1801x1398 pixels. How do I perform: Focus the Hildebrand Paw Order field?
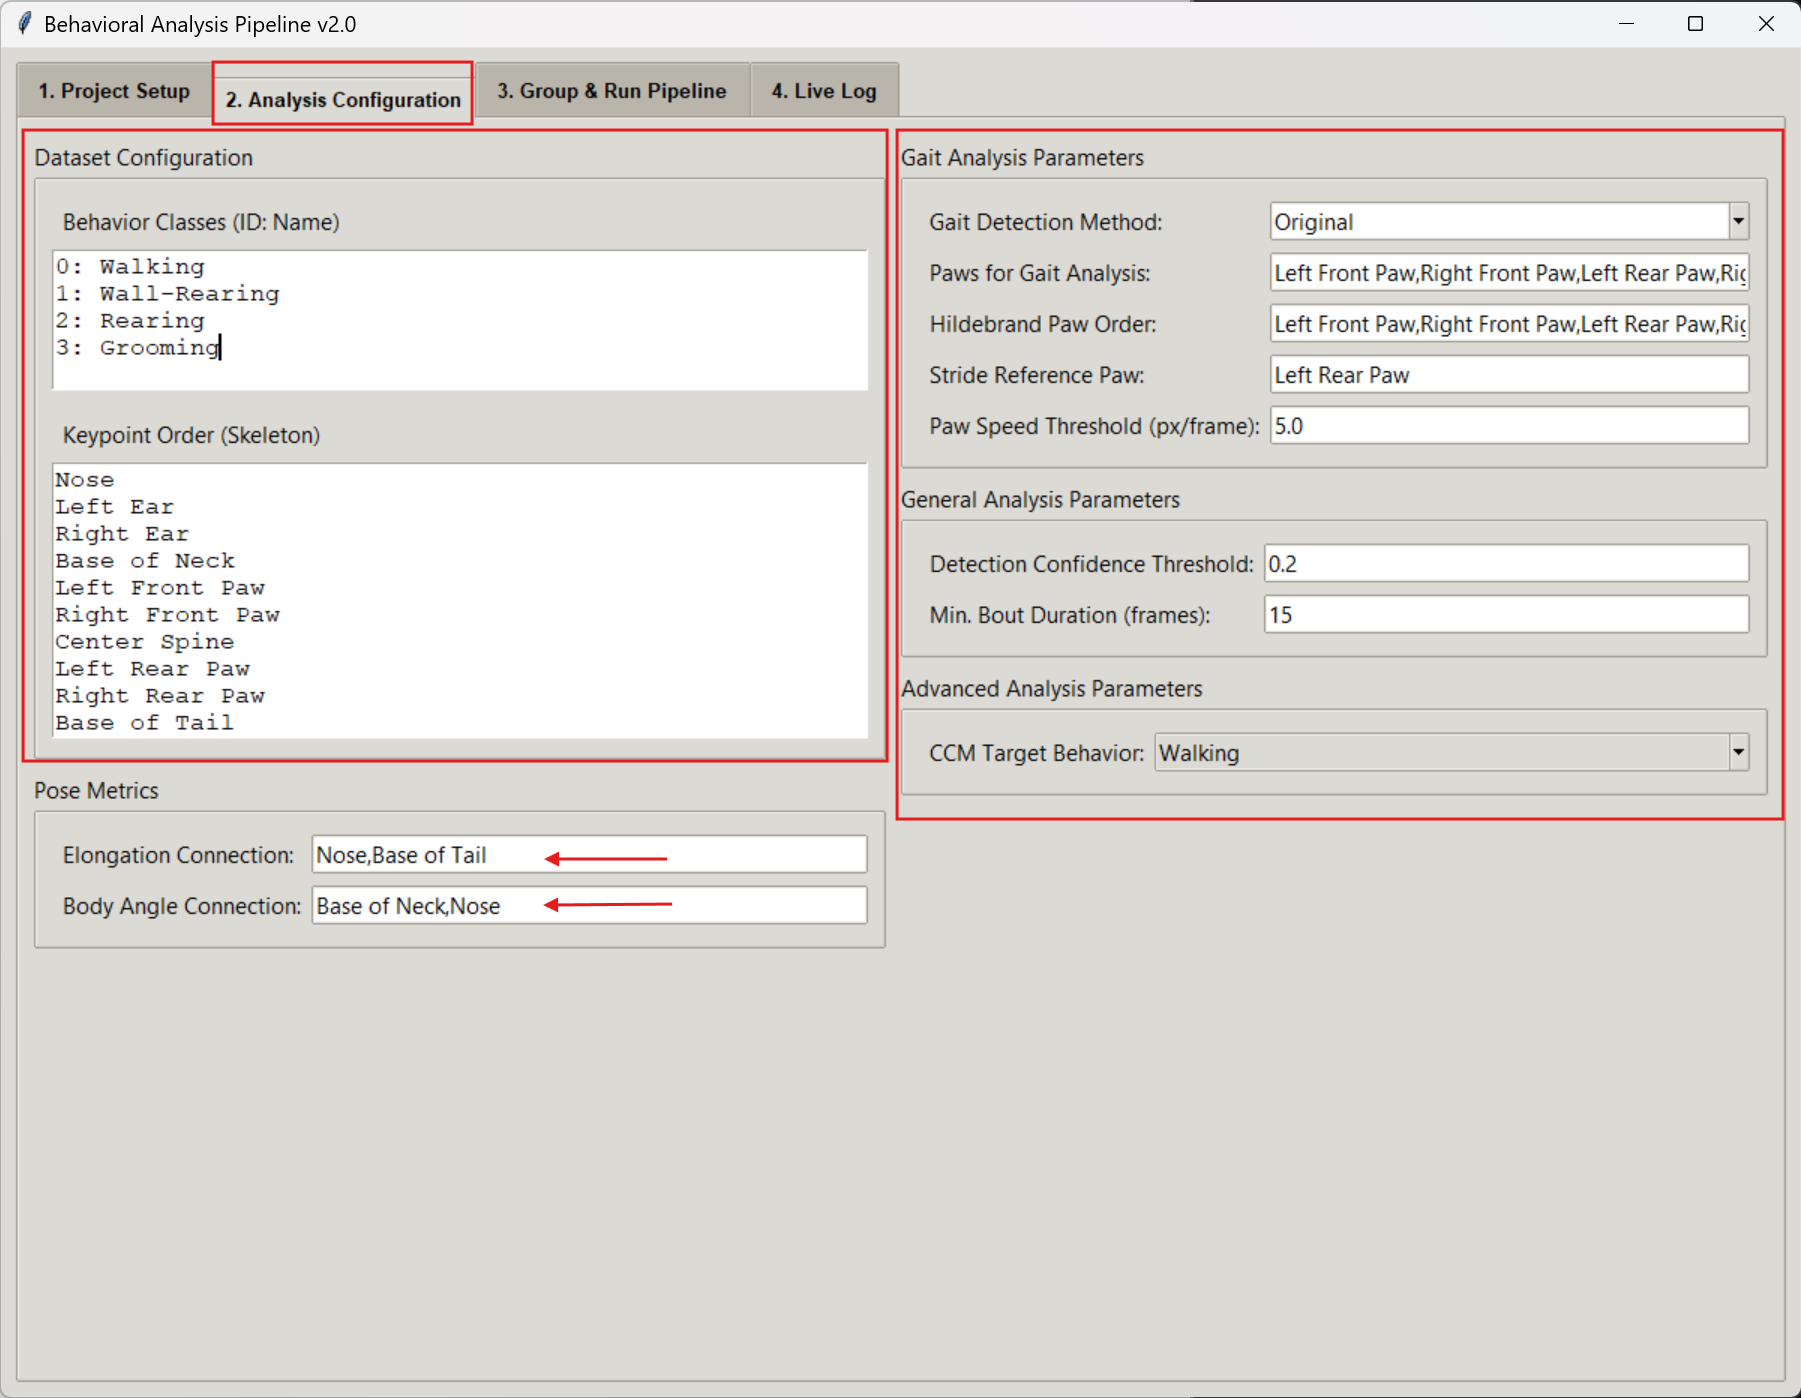click(1508, 324)
